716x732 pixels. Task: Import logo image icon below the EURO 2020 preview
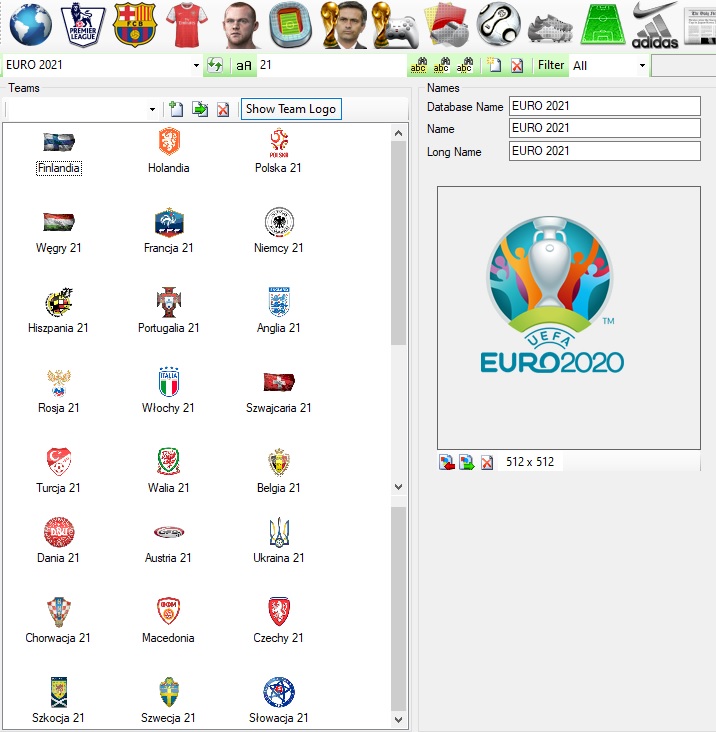447,462
